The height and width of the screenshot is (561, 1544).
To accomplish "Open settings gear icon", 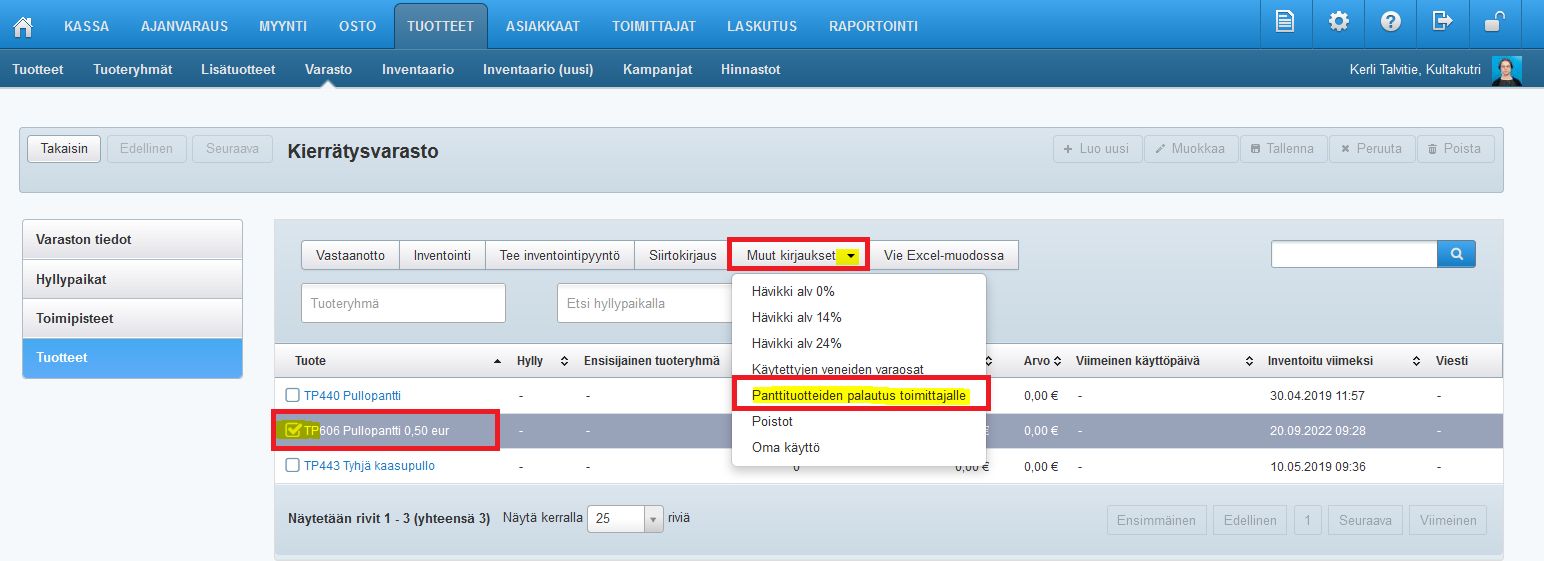I will coord(1338,22).
